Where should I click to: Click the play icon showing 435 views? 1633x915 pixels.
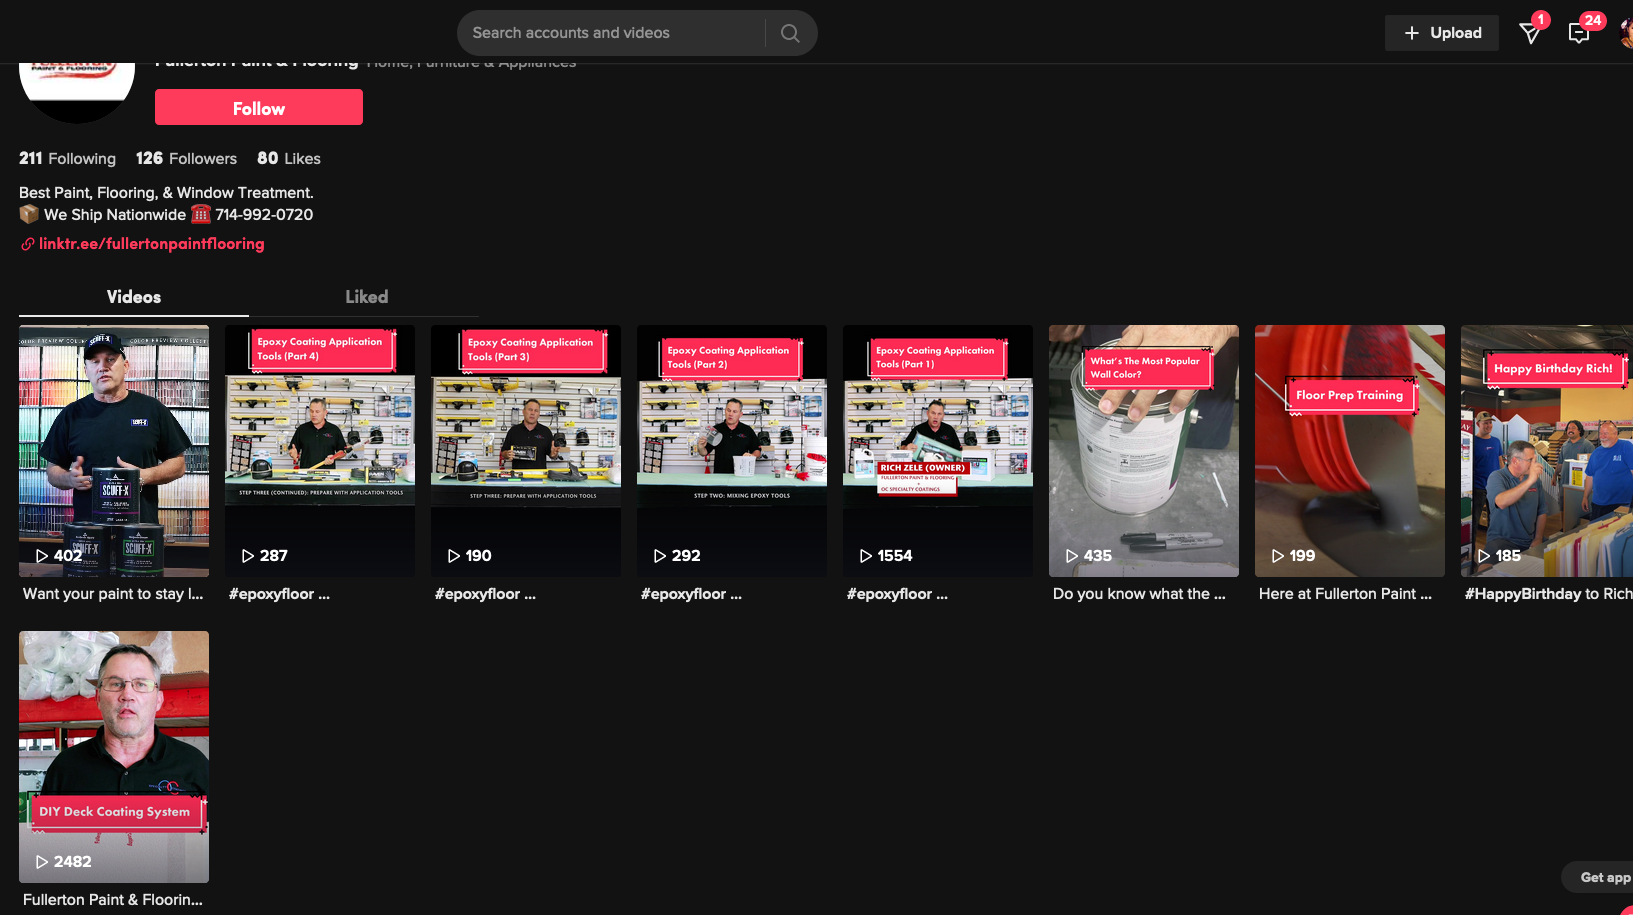pos(1072,556)
